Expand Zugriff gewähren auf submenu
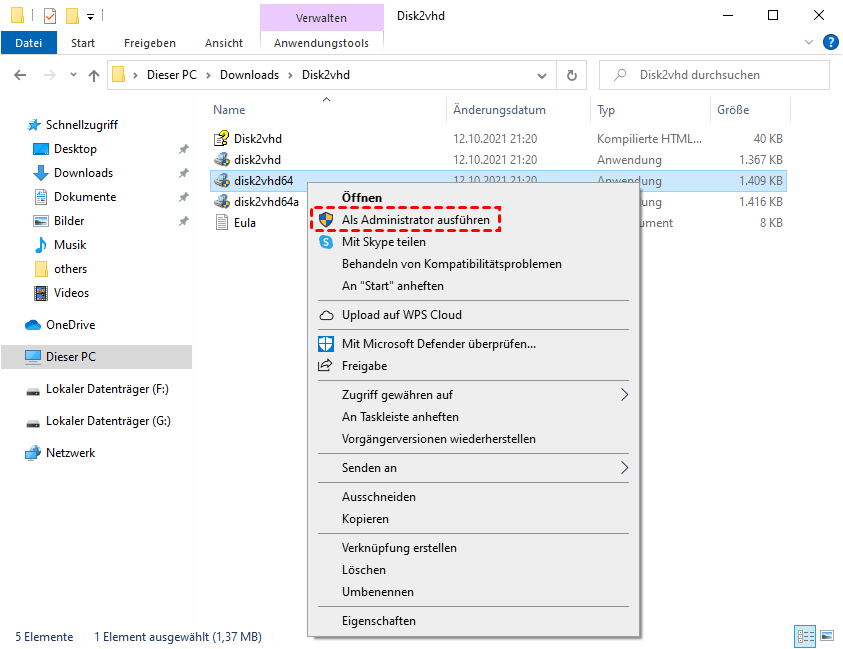 point(473,395)
